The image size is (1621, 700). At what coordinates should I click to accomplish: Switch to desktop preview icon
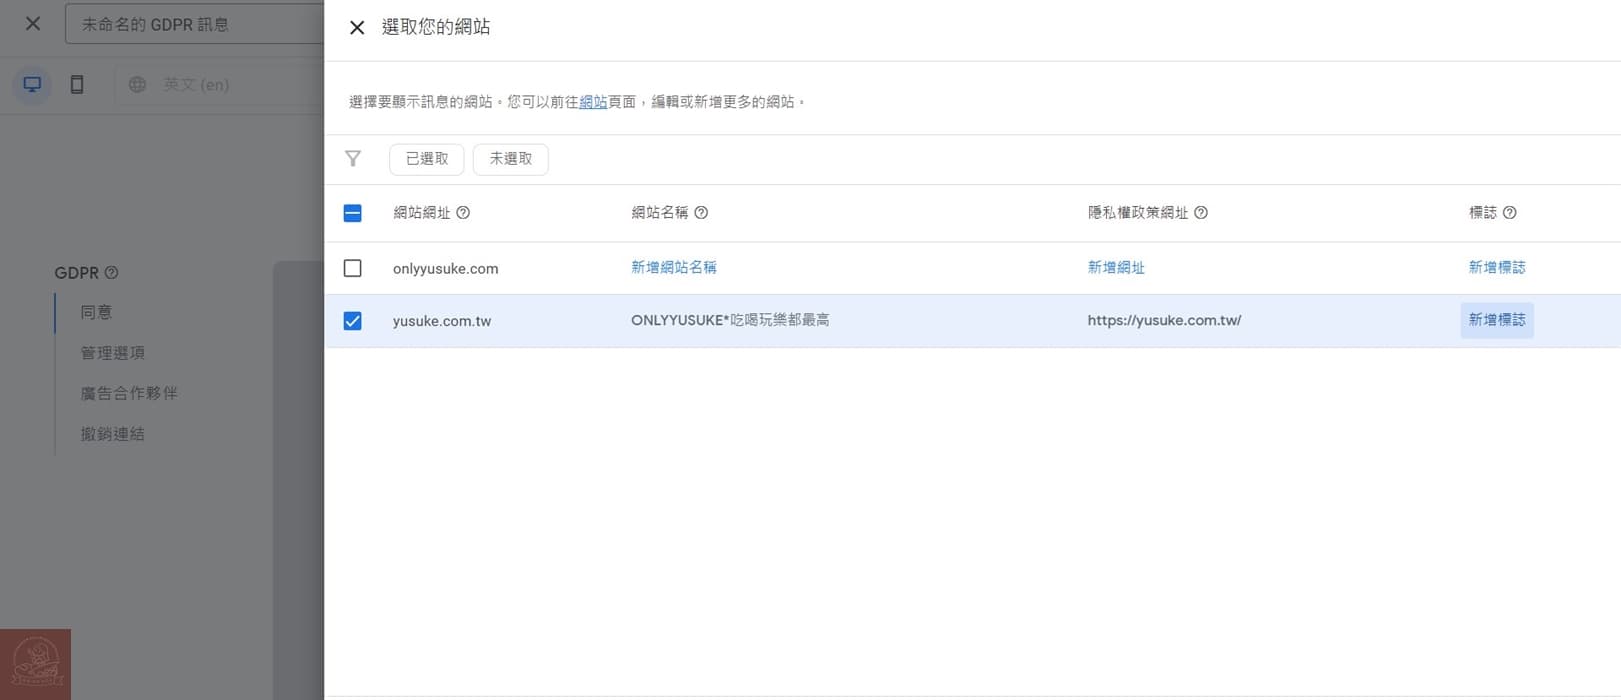32,84
